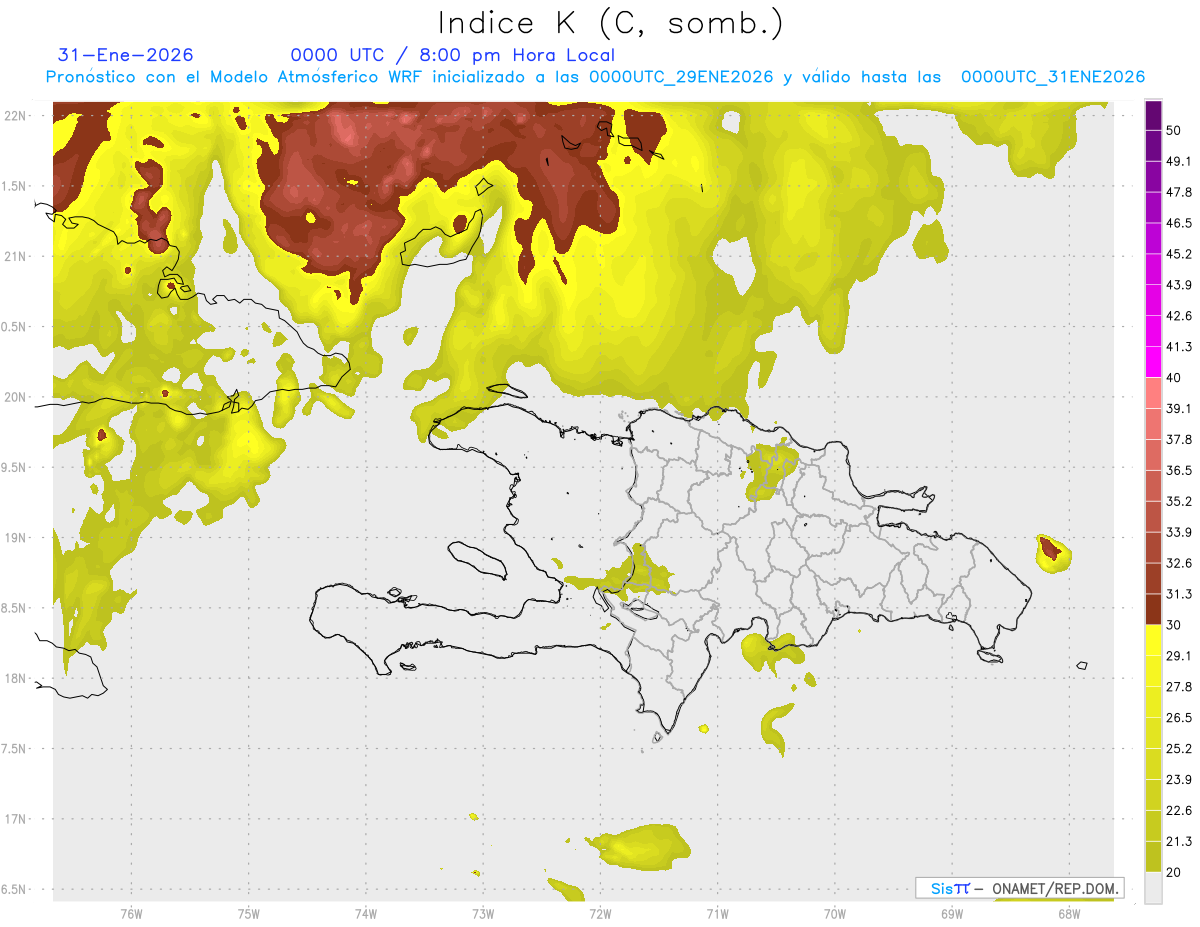Click the legend value '40'

pos(1174,378)
